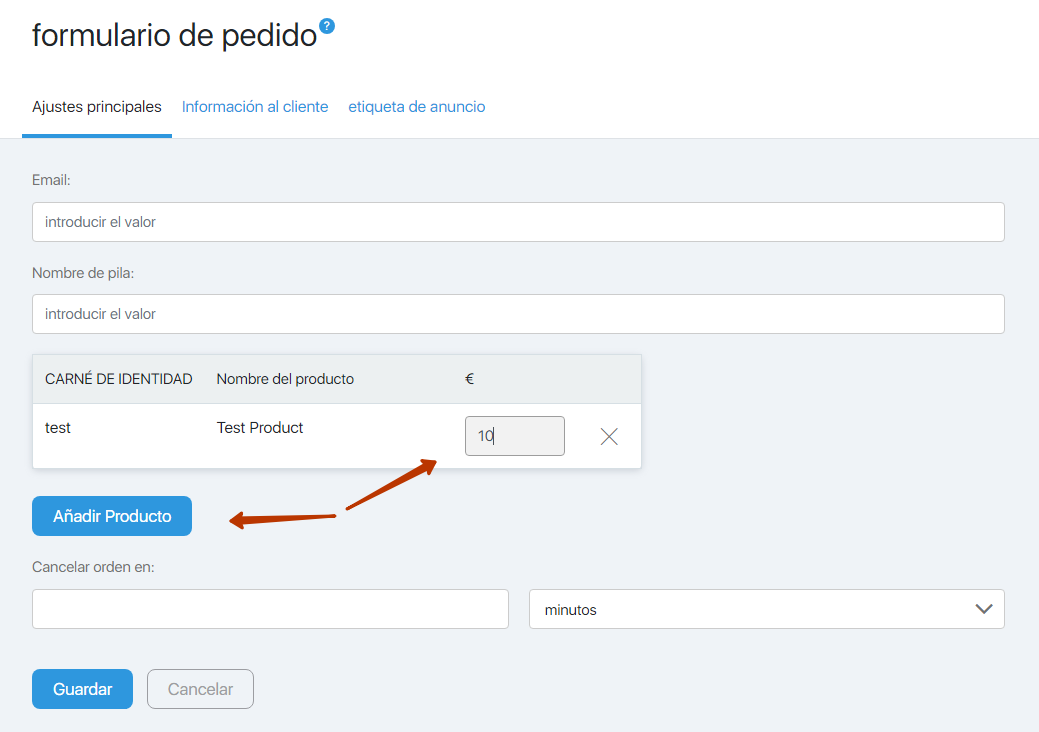Focus the Cancelar orden en input box
Viewport: 1039px width, 732px height.
270,609
